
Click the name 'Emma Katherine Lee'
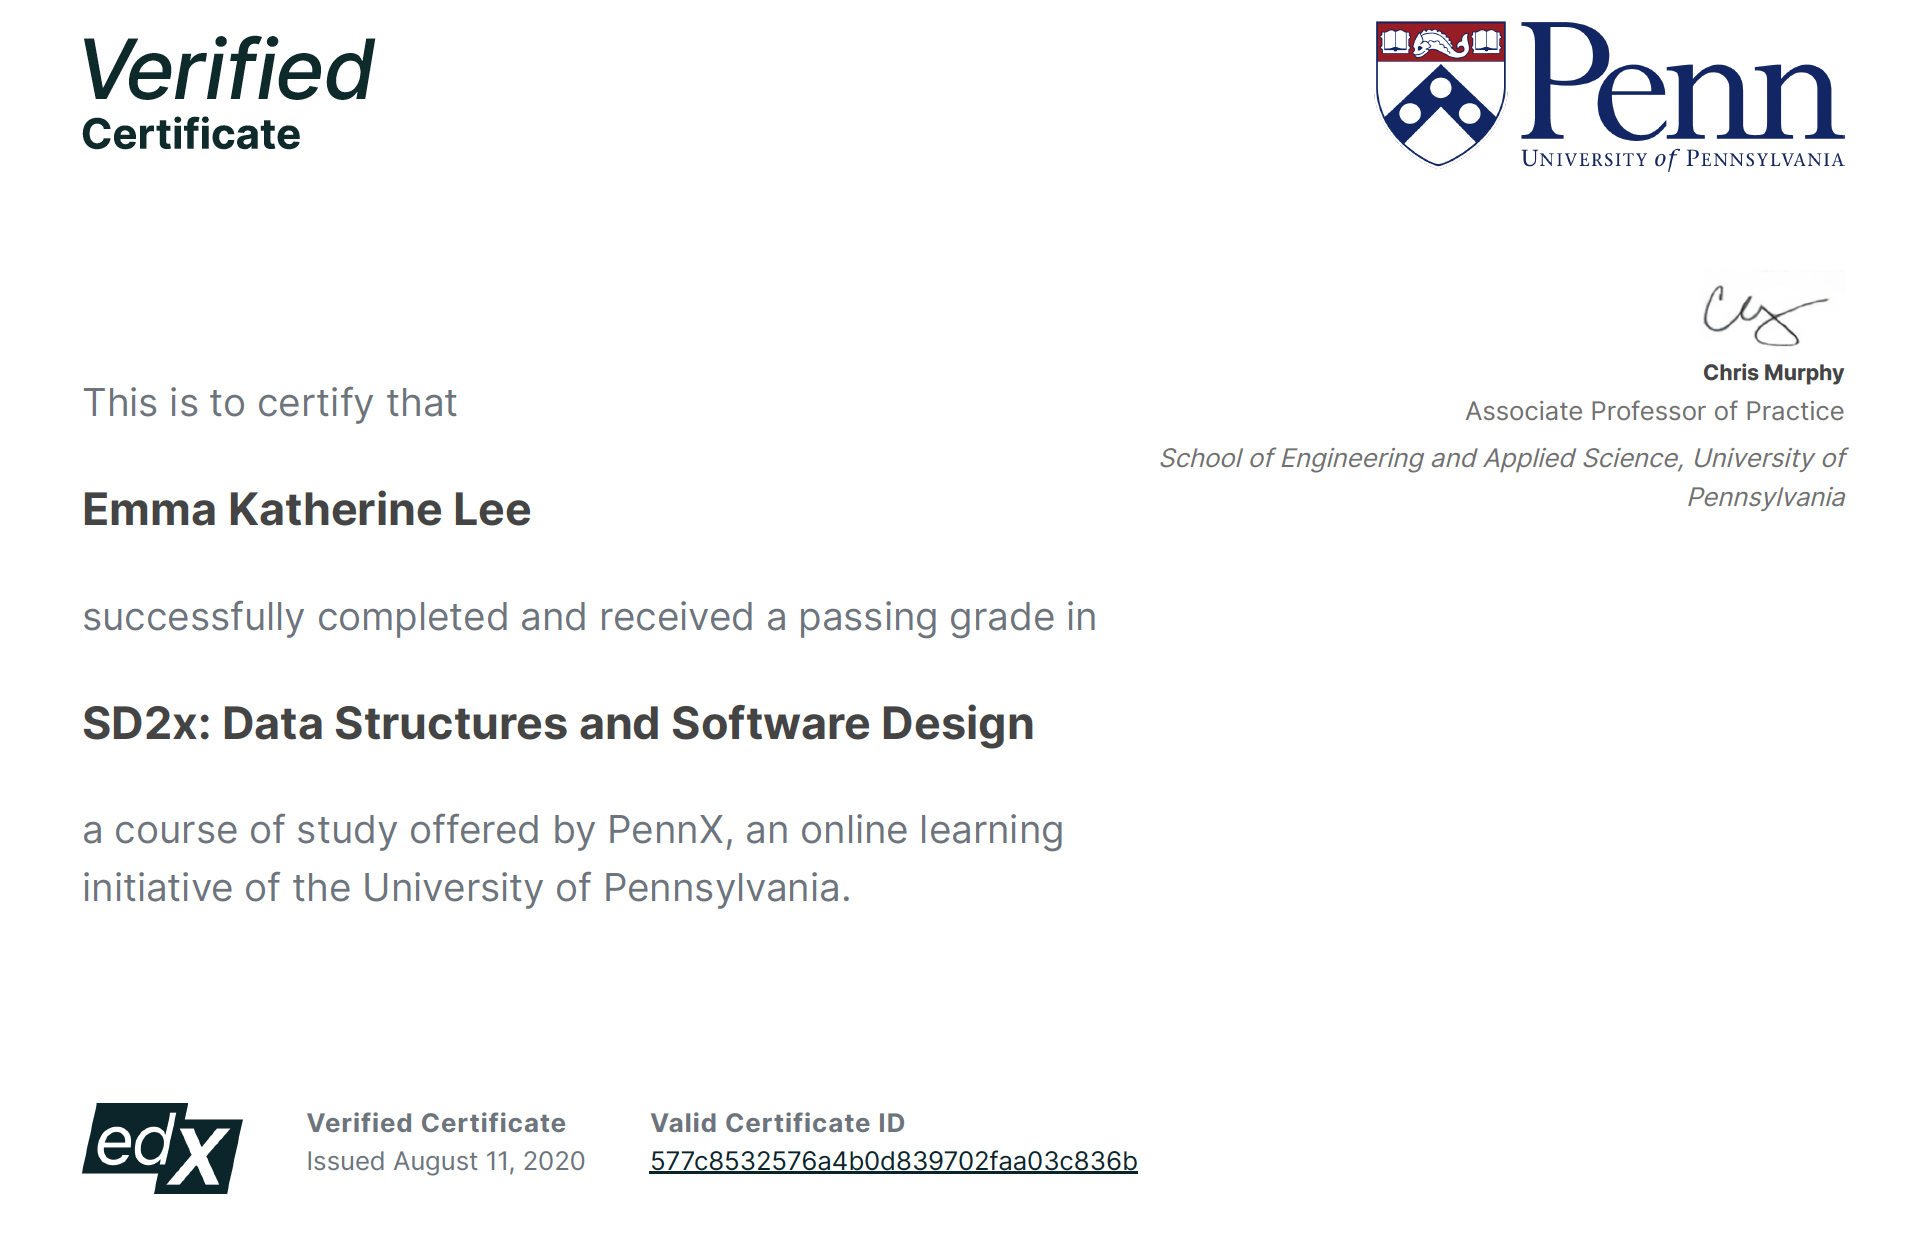[306, 509]
